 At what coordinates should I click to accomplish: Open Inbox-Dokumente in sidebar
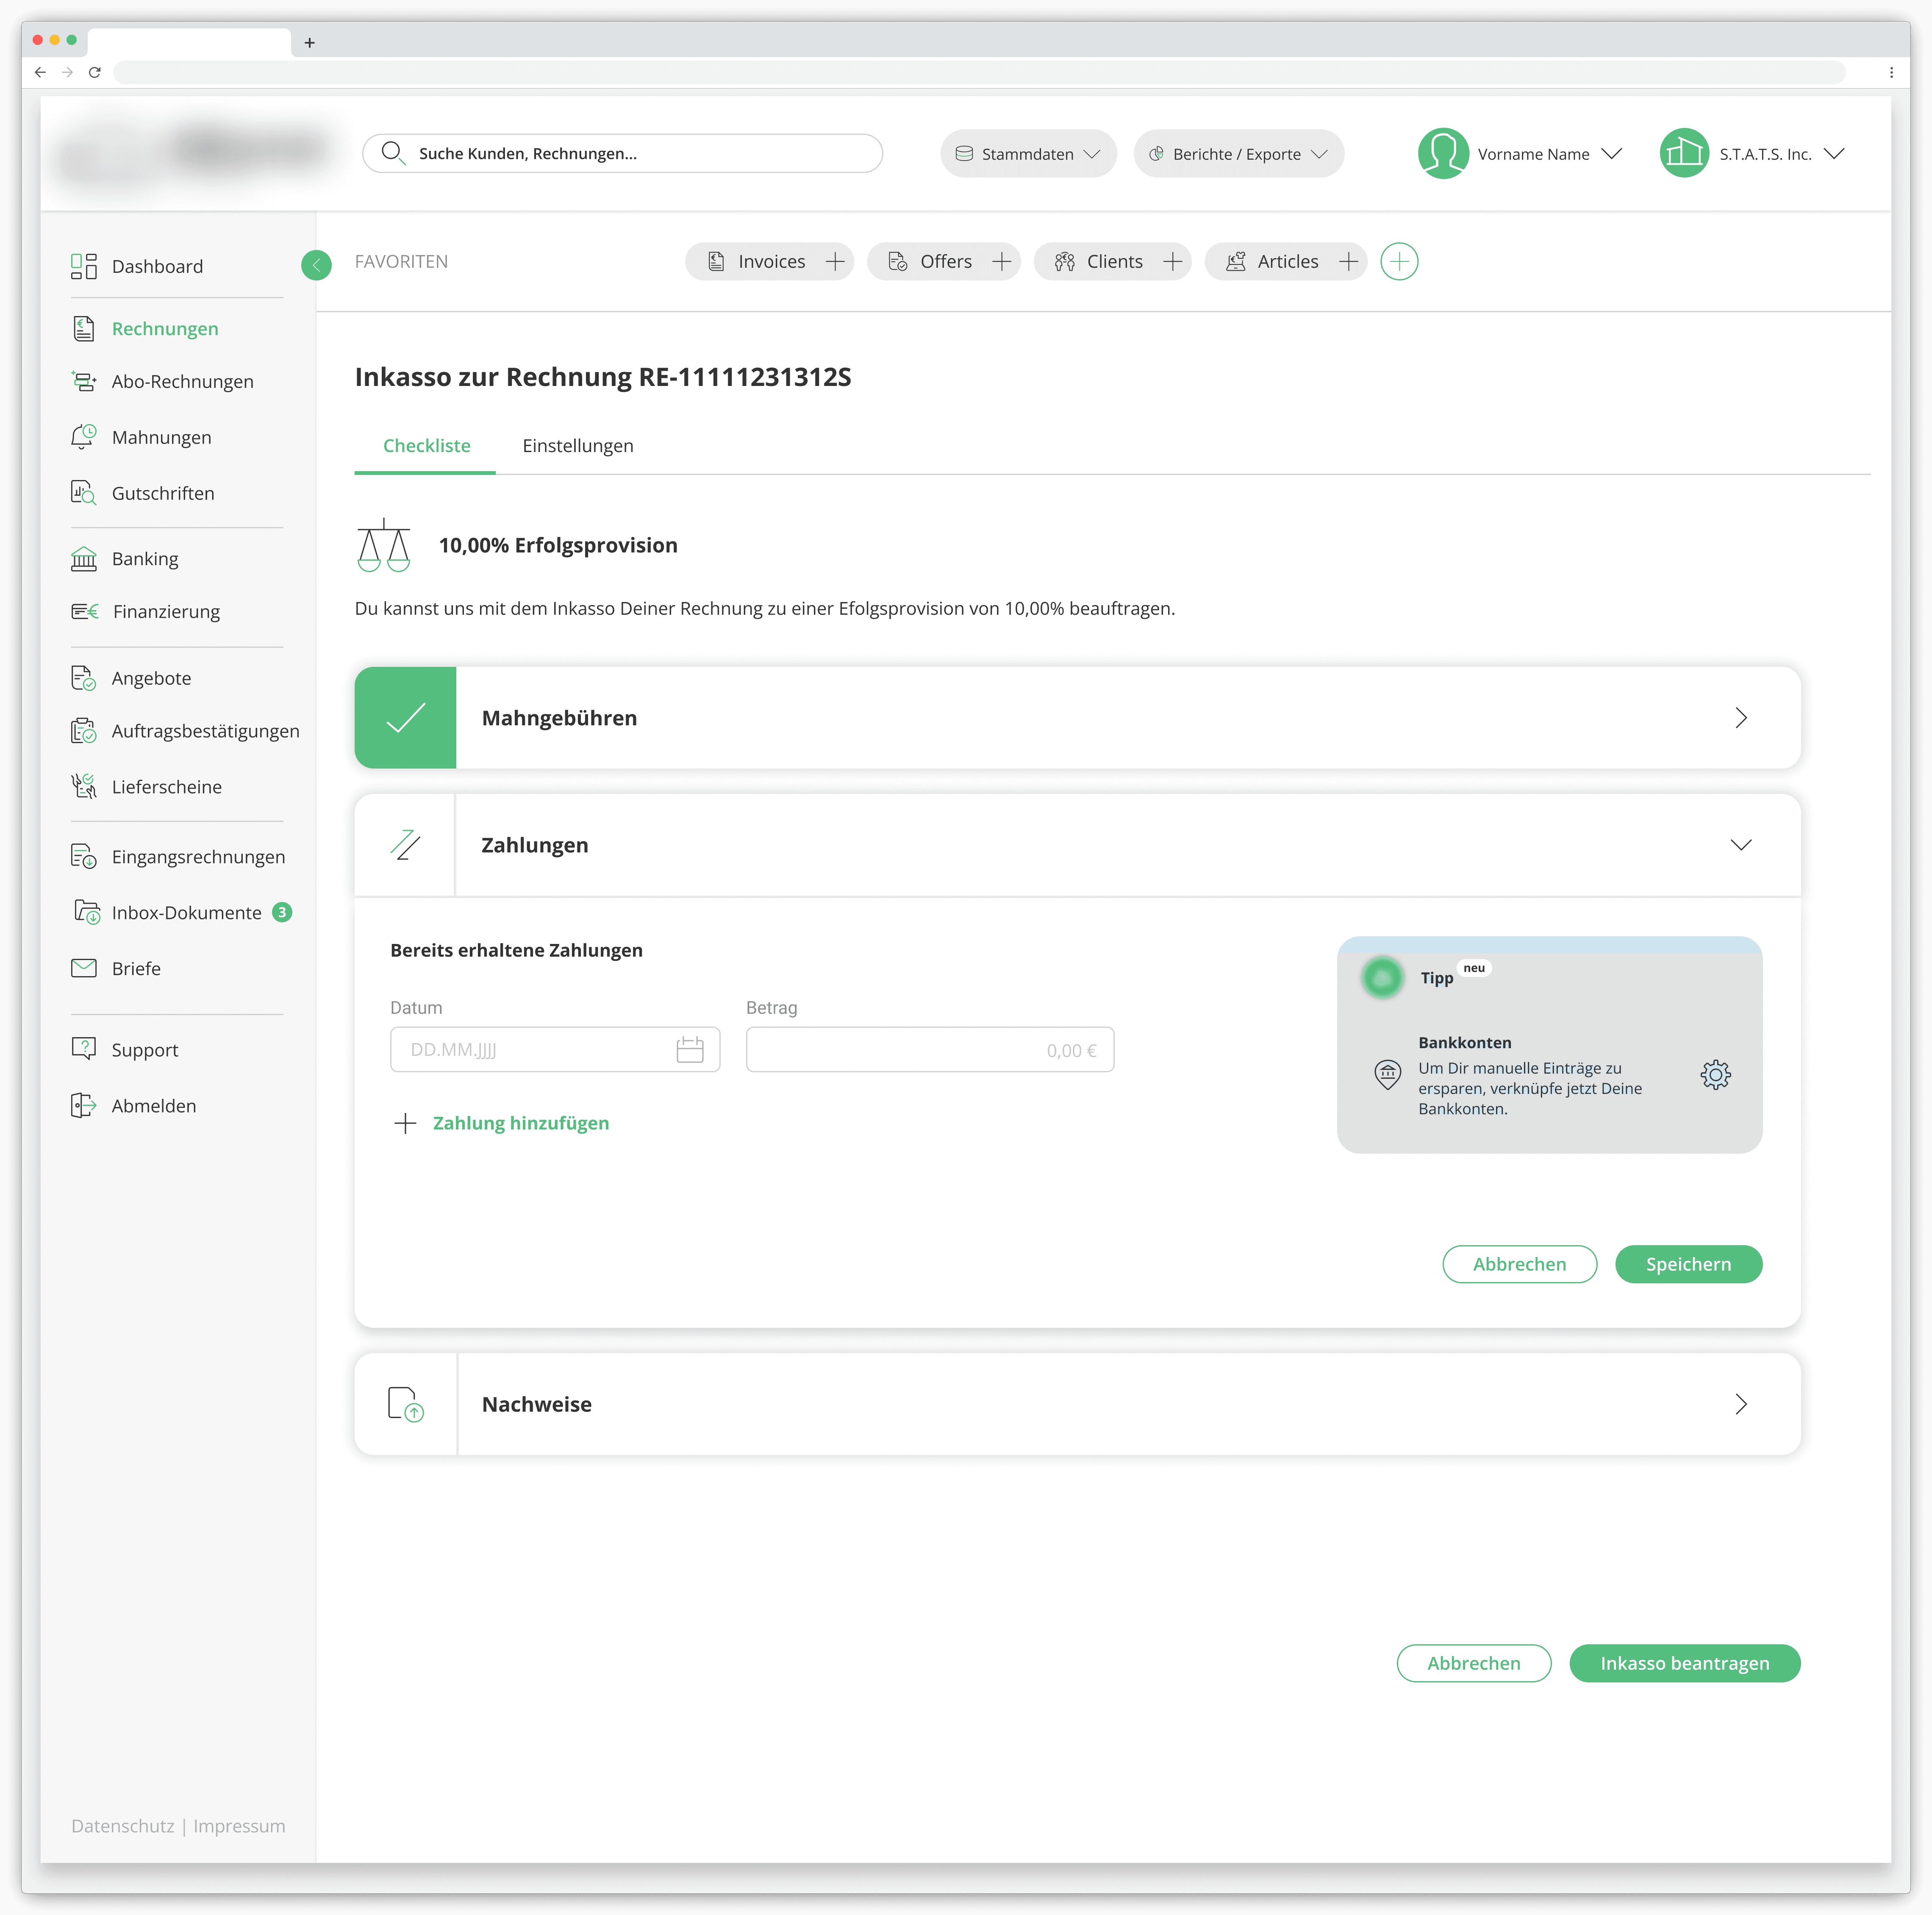coord(186,912)
